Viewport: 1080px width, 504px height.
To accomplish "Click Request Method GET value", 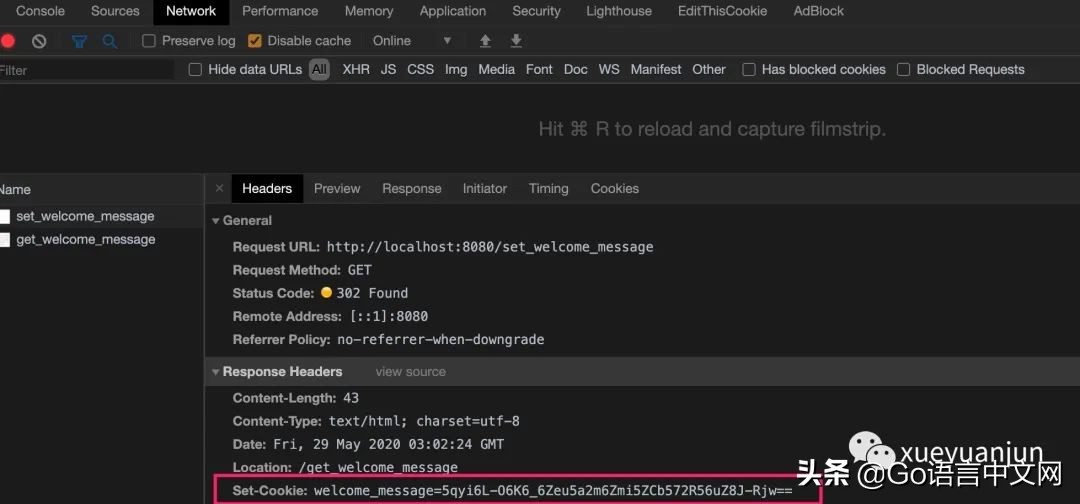I will pyautogui.click(x=360, y=270).
